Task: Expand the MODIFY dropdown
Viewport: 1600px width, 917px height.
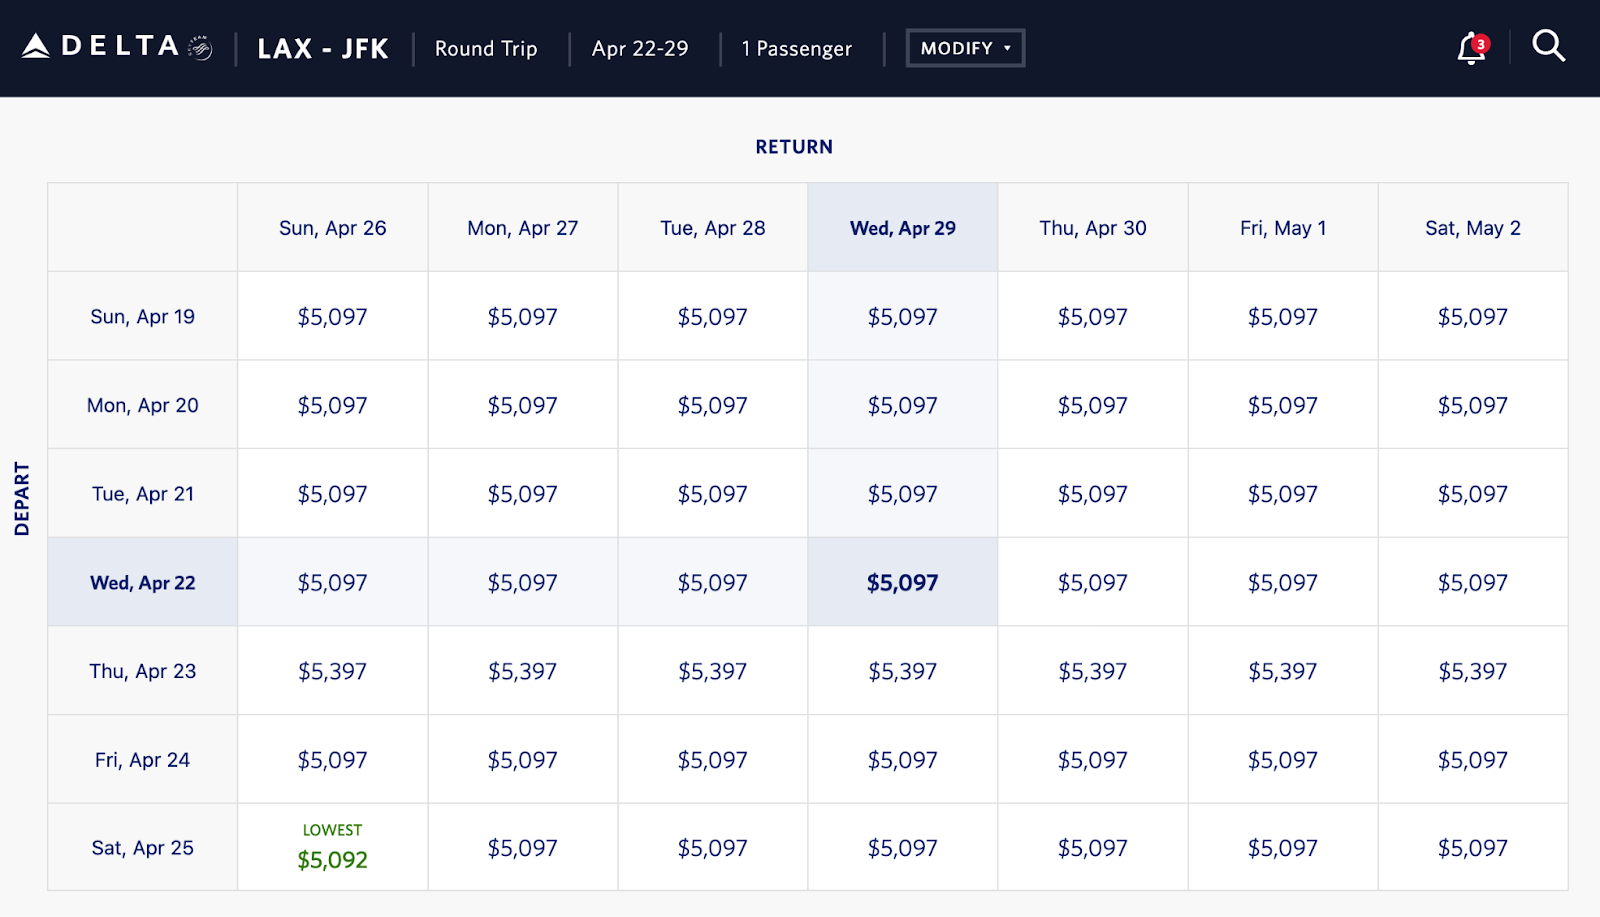Action: click(x=965, y=48)
